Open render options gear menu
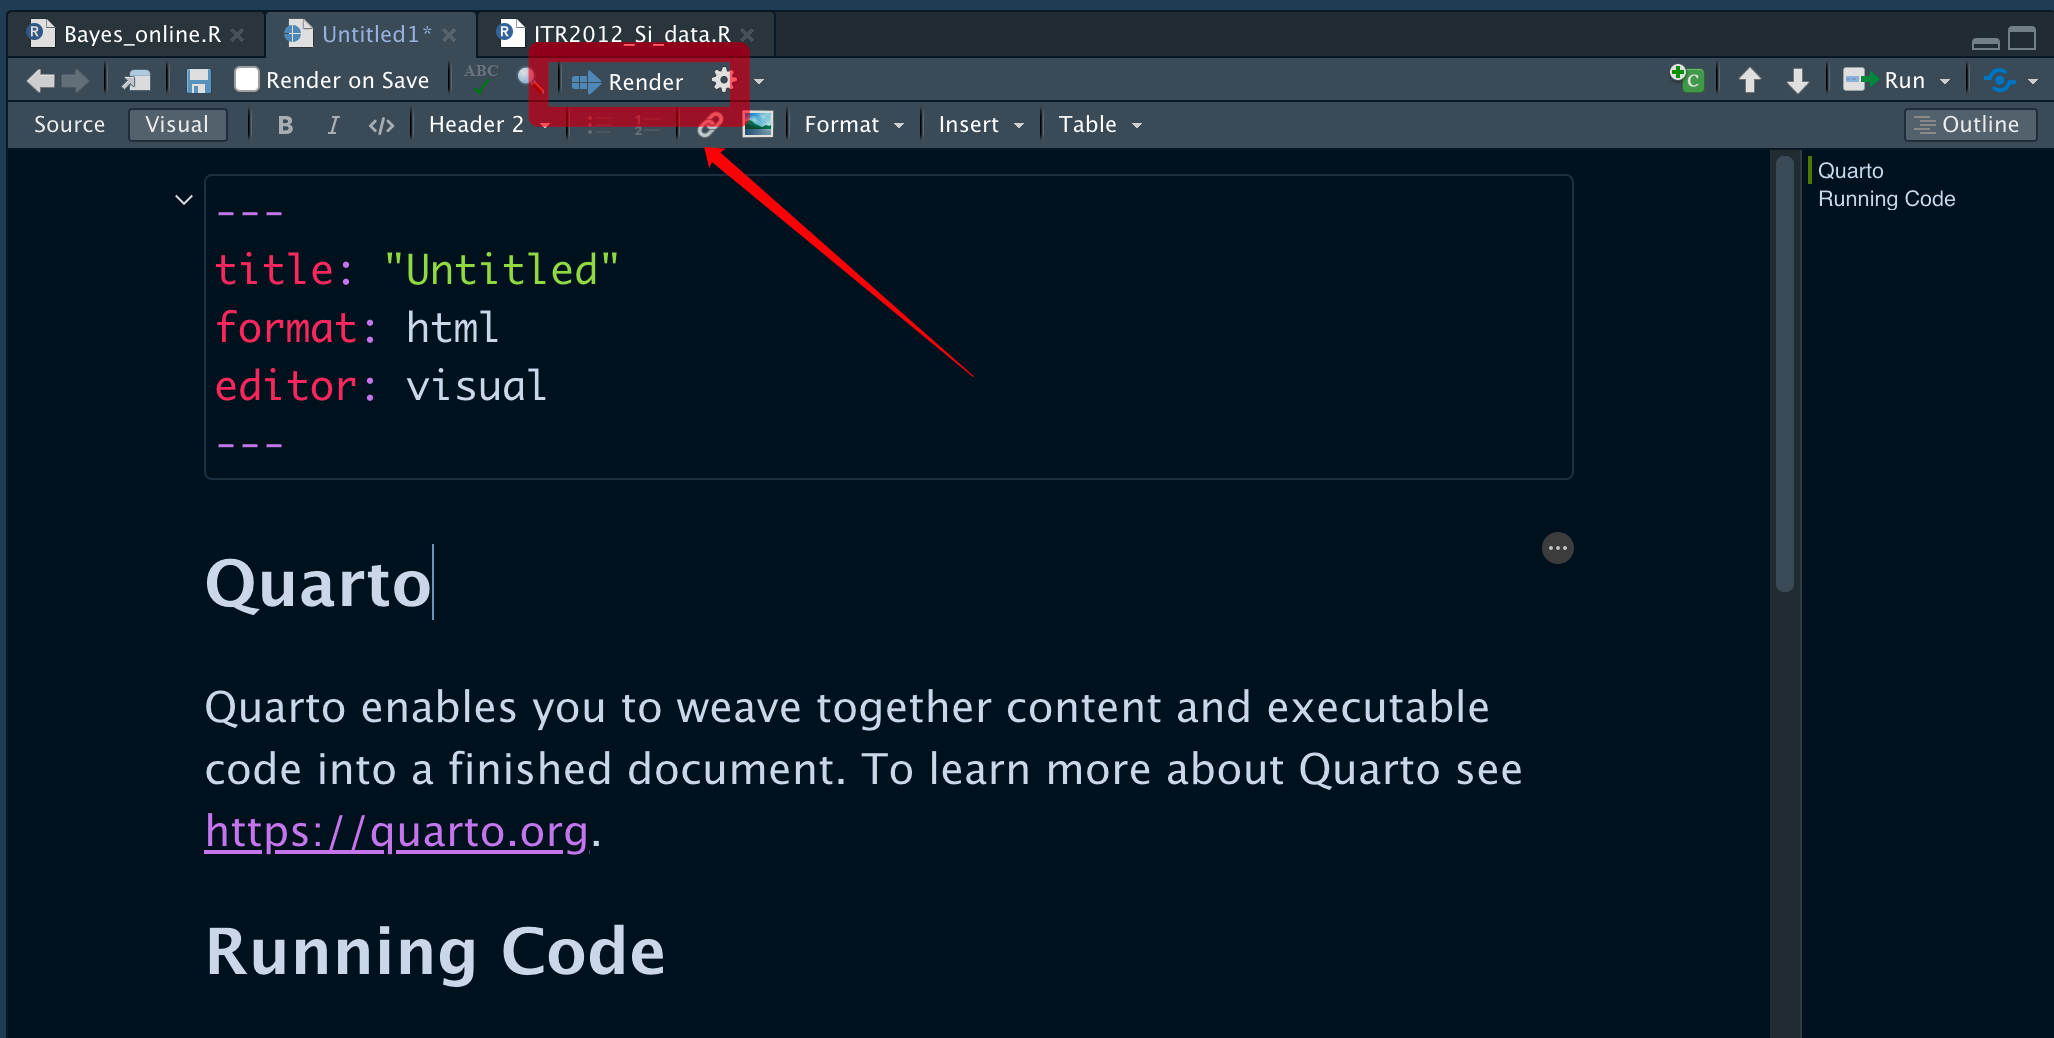The image size is (2054, 1038). pos(723,80)
